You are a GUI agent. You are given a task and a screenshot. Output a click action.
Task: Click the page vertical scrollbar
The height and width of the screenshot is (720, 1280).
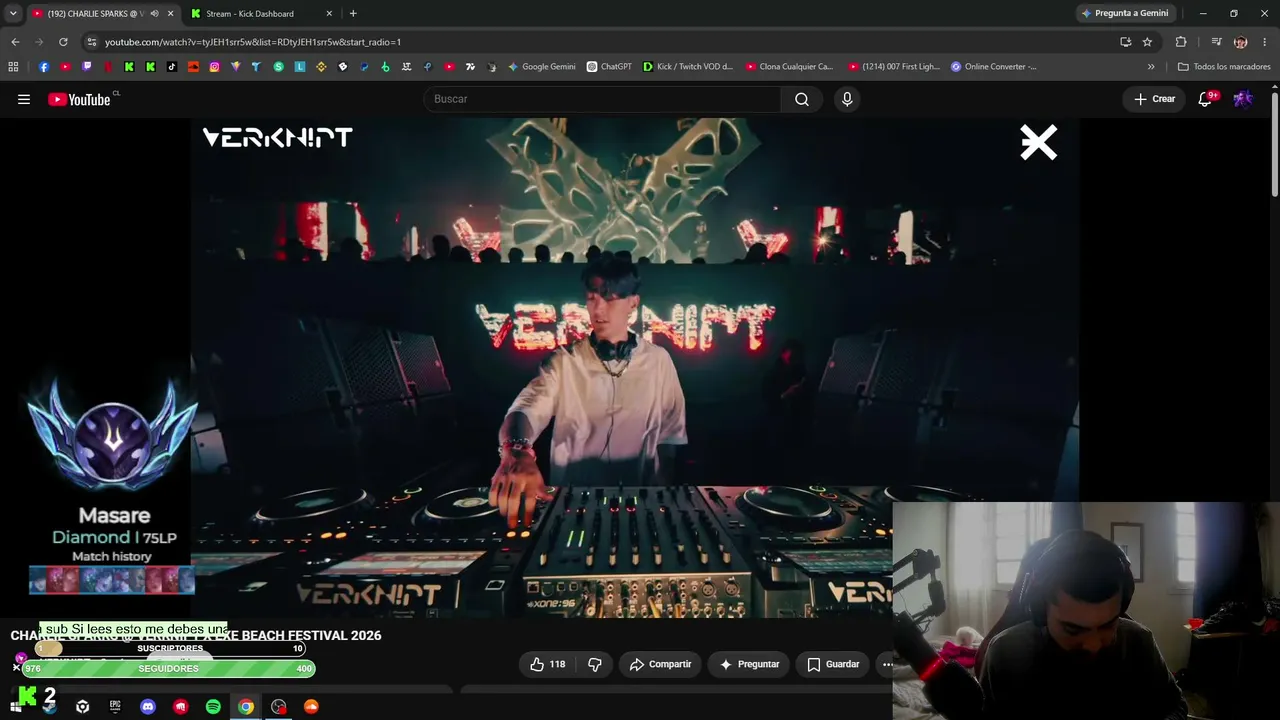coord(1275,145)
